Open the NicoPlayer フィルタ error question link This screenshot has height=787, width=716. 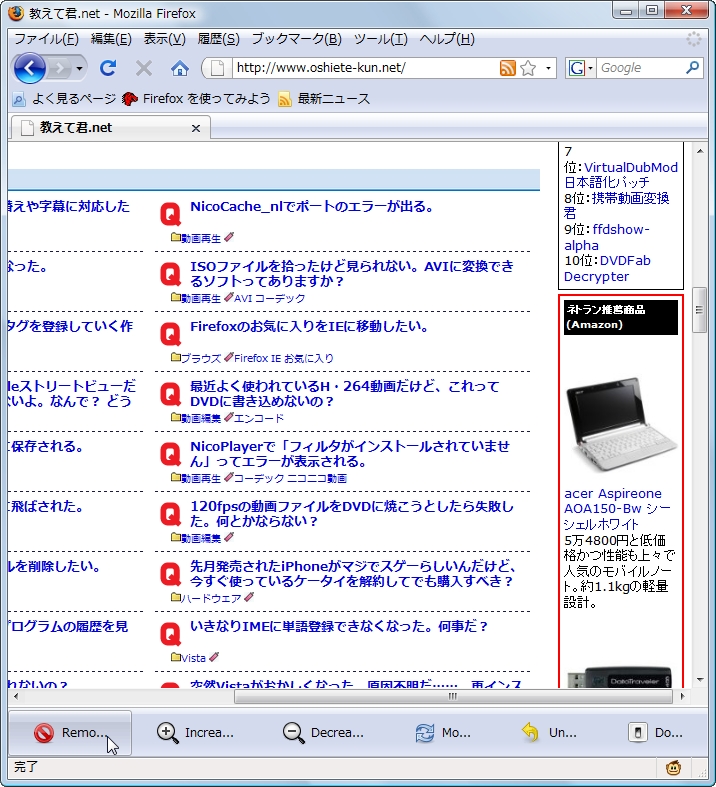(350, 454)
